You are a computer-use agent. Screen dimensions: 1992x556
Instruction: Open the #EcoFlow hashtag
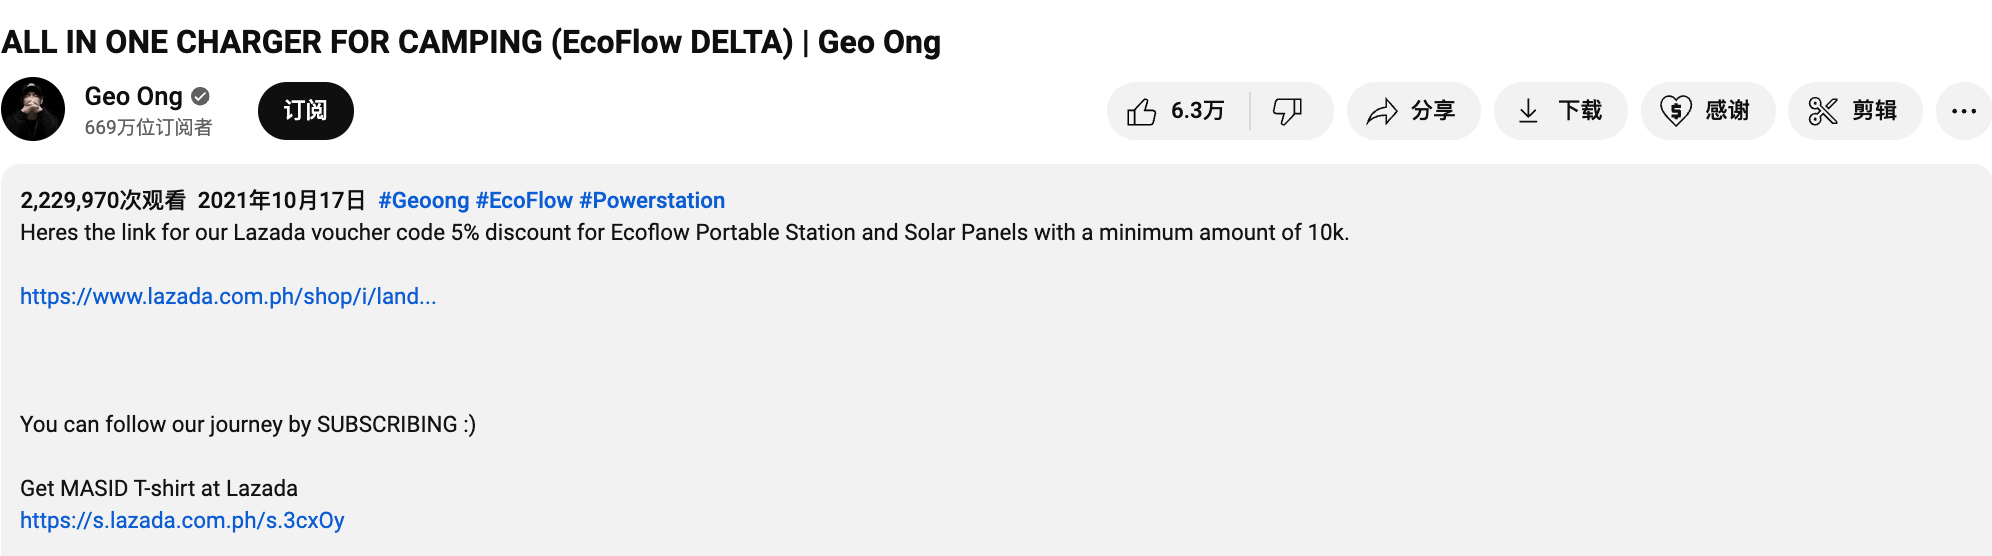[x=524, y=200]
